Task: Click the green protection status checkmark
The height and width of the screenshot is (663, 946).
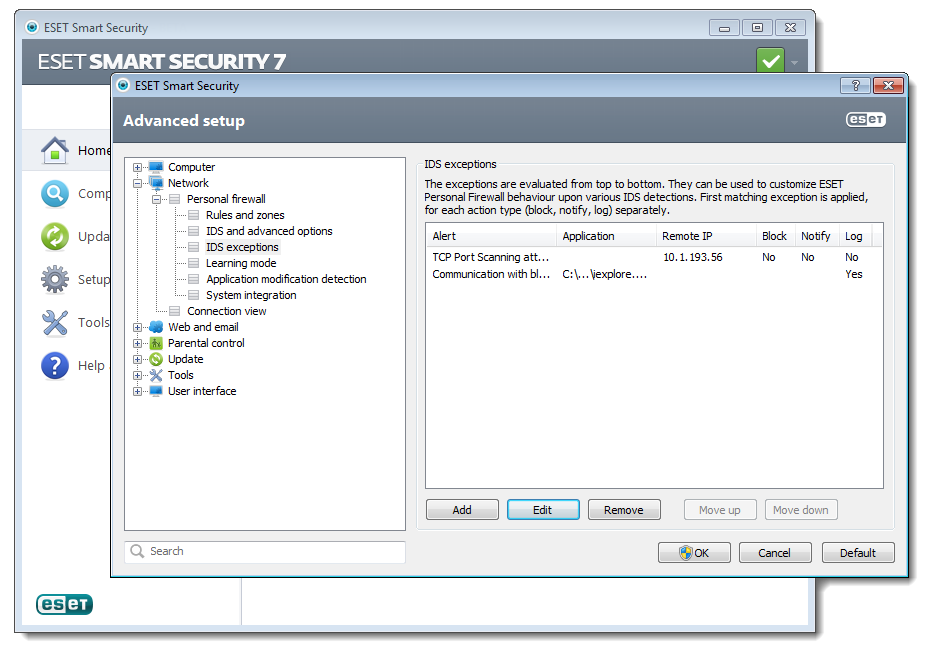Action: [770, 62]
